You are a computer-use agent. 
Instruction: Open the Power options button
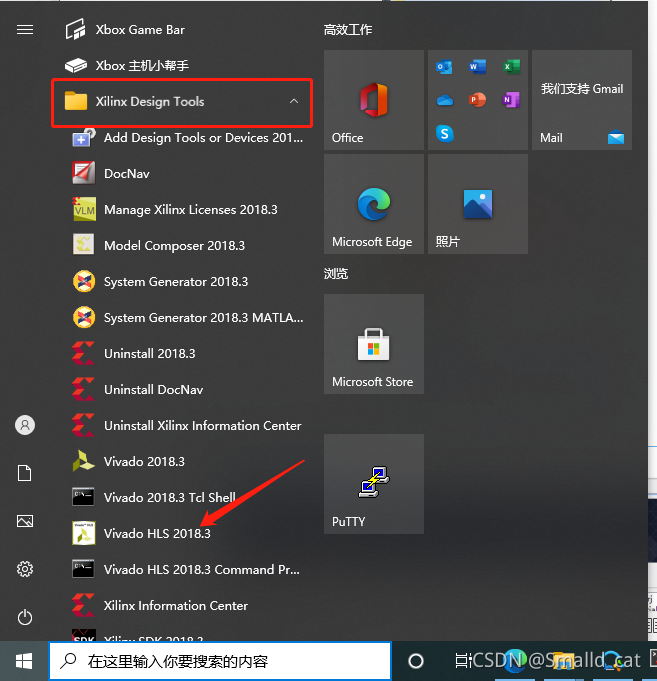click(25, 617)
